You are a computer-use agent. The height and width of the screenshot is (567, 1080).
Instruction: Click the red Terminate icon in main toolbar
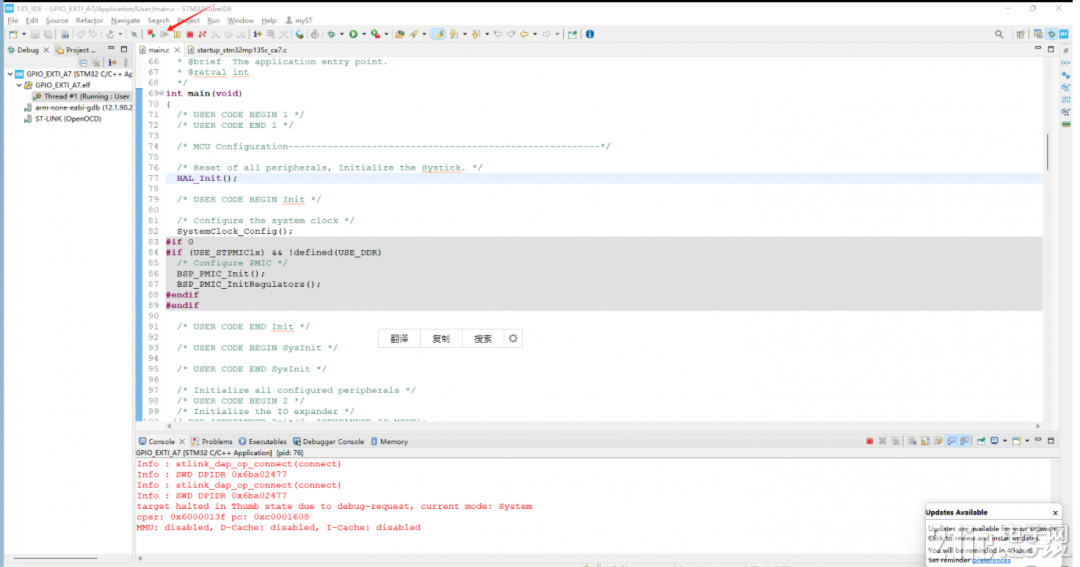pos(189,34)
